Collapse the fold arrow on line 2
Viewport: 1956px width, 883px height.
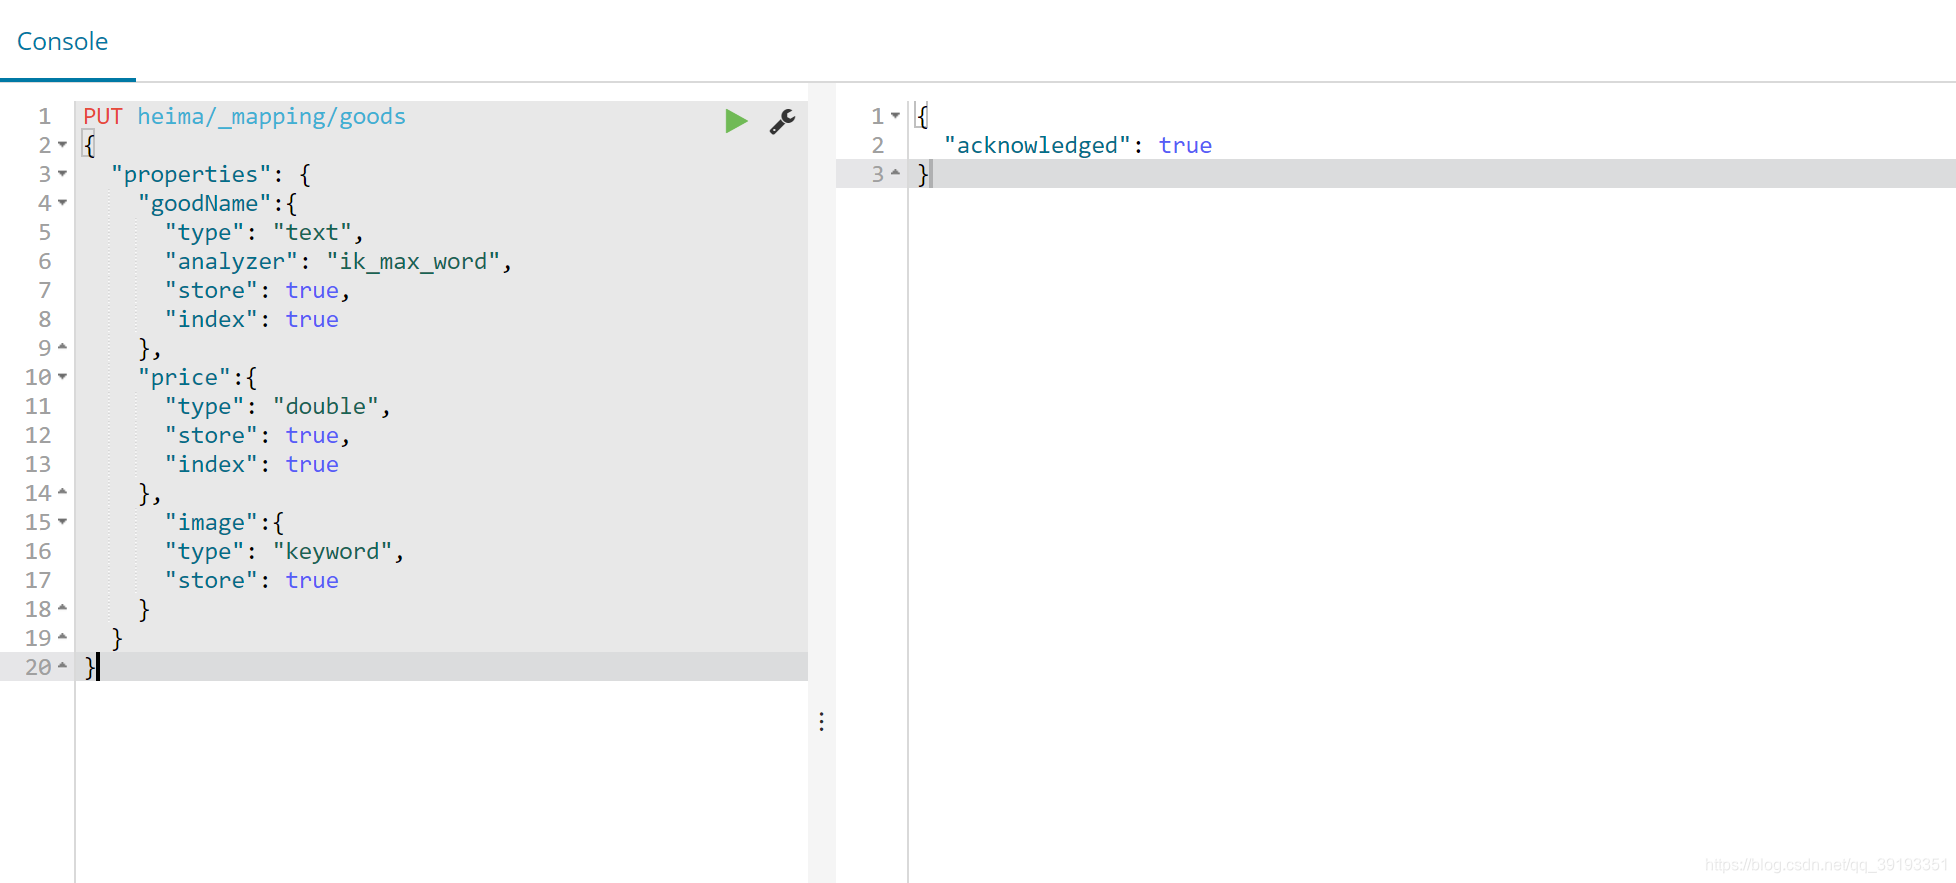click(x=62, y=145)
